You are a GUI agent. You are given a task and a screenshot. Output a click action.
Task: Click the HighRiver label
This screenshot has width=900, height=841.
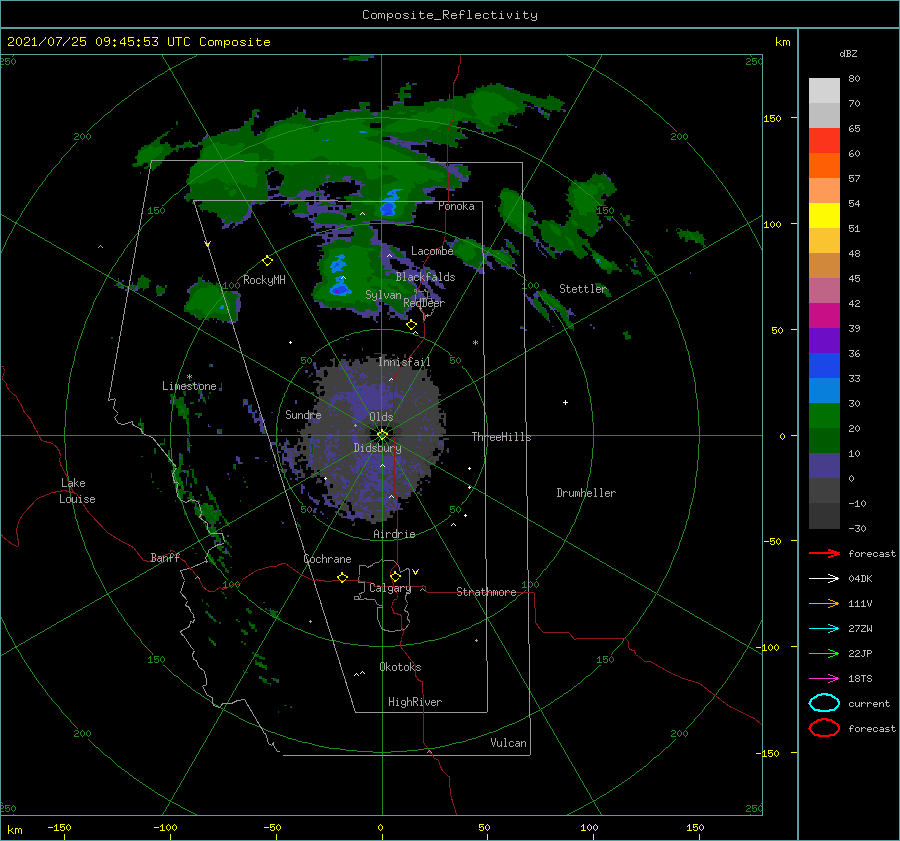pos(415,702)
